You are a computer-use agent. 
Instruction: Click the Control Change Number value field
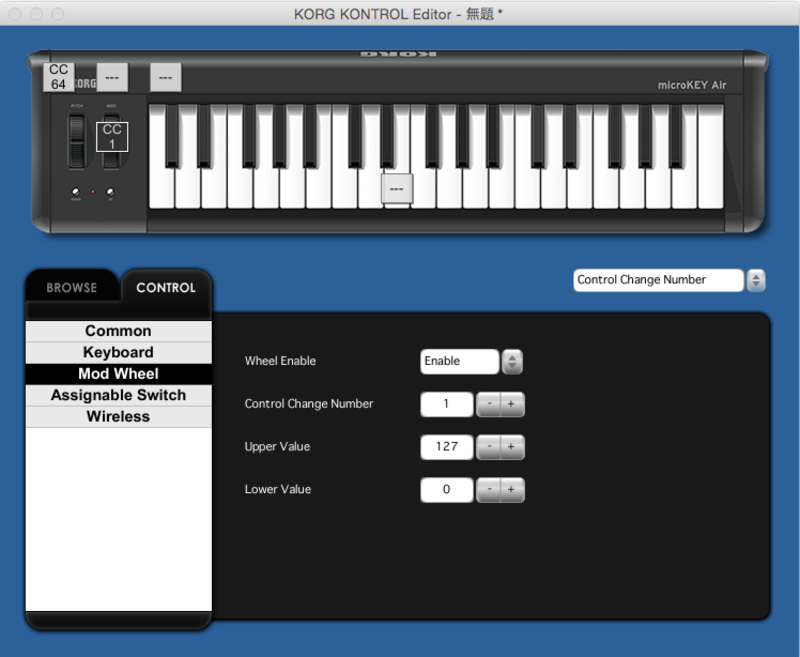coord(446,404)
